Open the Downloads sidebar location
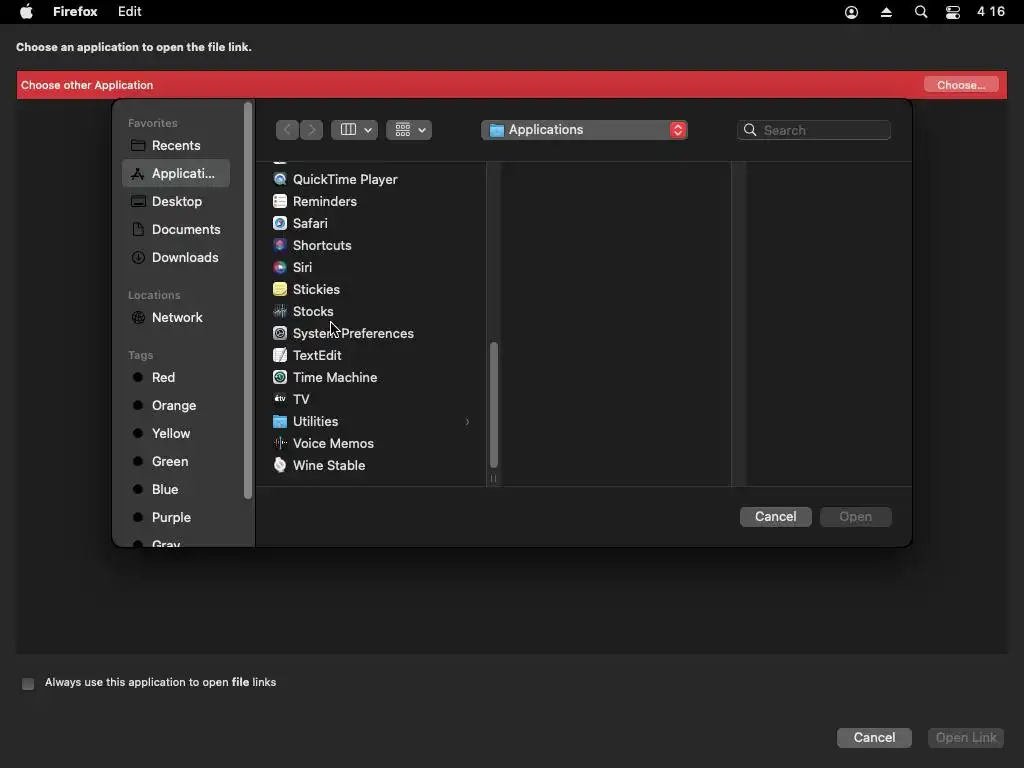This screenshot has height=768, width=1024. tap(176, 257)
